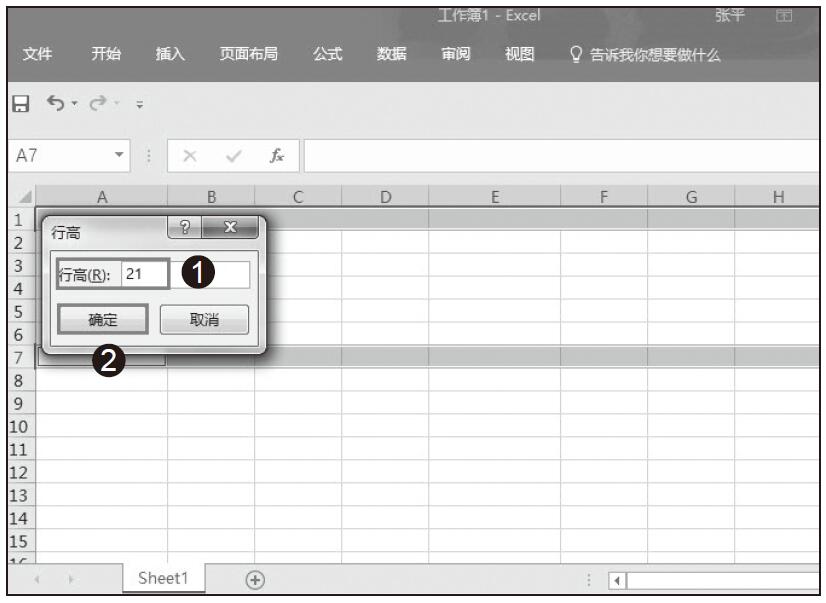Click the Undo arrow icon
Image resolution: width=826 pixels, height=603 pixels.
(56, 104)
